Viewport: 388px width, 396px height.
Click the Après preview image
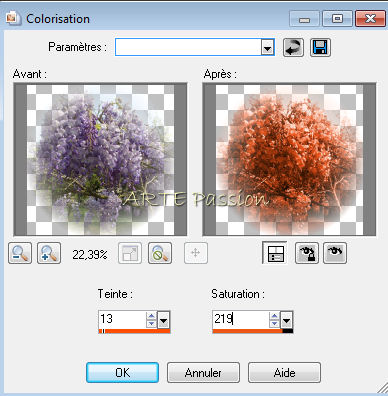point(289,159)
